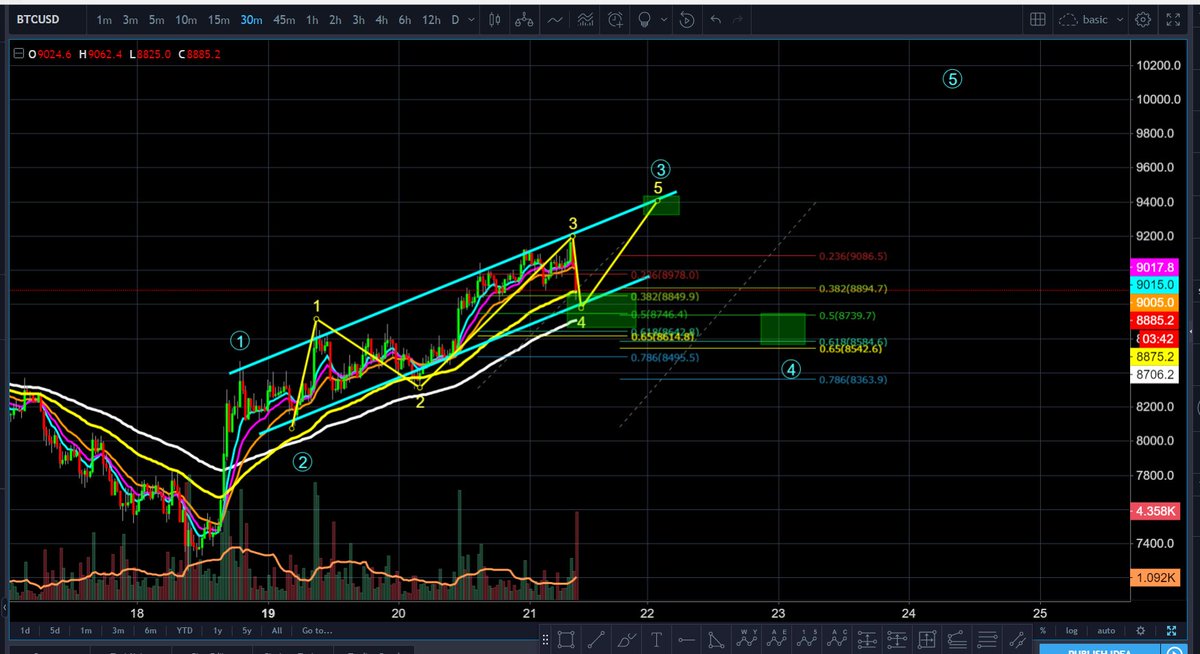Screen dimensions: 1200x654
Task: Click the blue maximize chart icon at bottom
Action: [1171, 631]
